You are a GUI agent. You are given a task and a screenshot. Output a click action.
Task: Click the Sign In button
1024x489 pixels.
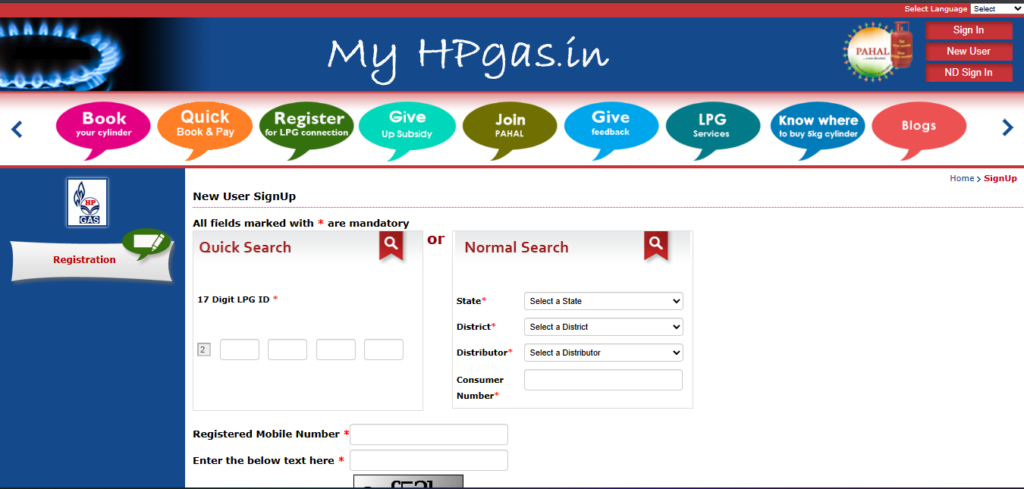point(968,30)
